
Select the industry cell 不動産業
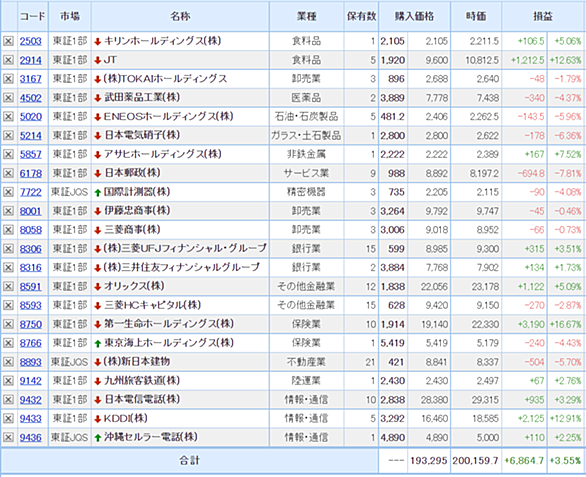[306, 362]
